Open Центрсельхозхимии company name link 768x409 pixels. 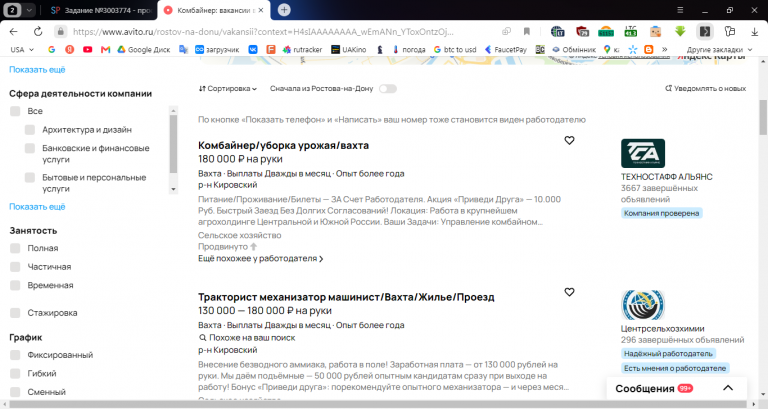coord(662,329)
